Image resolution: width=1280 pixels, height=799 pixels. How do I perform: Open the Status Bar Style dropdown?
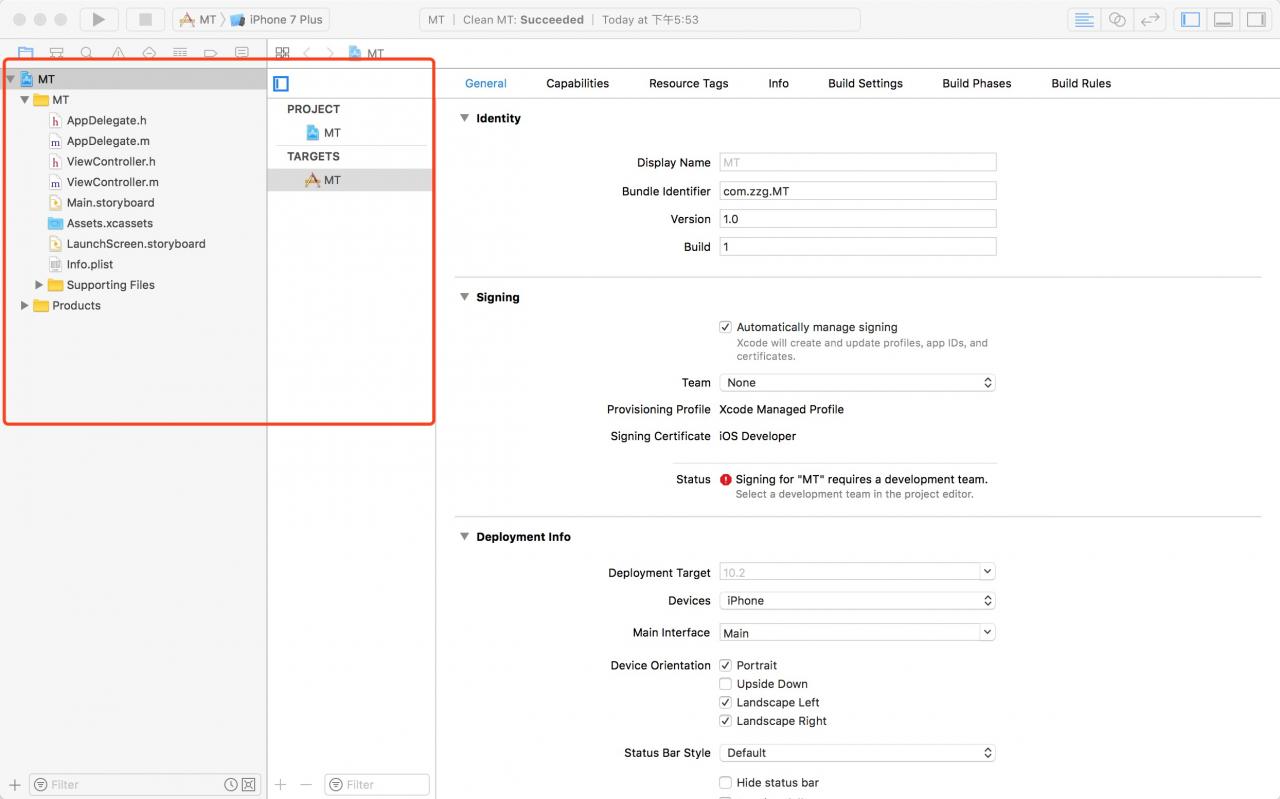[857, 753]
